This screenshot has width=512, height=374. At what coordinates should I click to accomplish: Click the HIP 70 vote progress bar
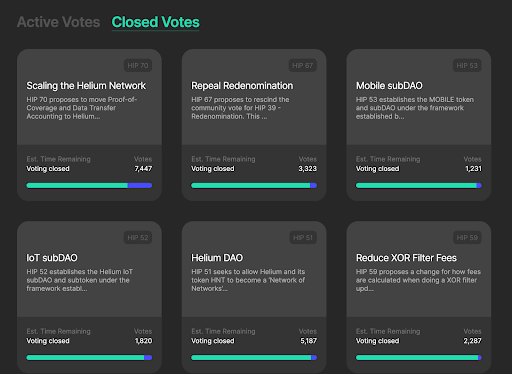[89, 185]
